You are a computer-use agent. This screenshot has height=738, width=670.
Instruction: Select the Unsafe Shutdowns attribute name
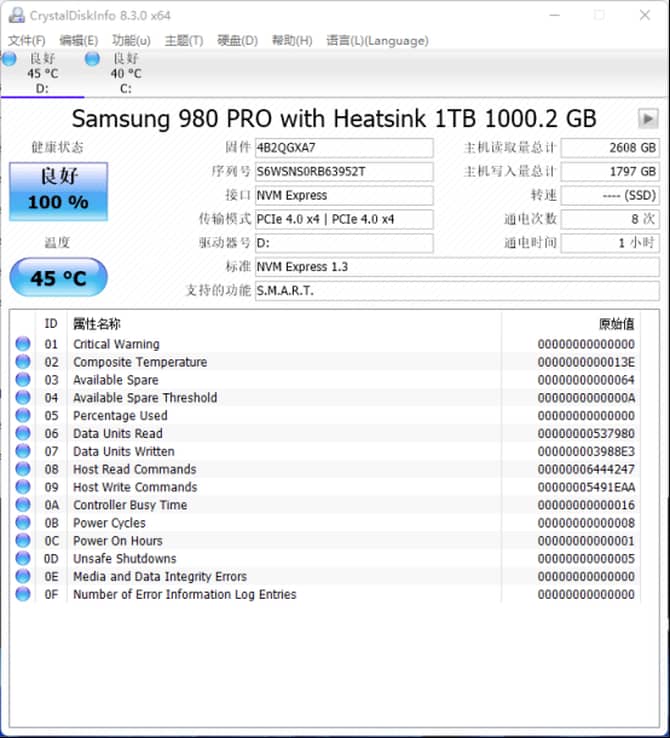tap(125, 559)
